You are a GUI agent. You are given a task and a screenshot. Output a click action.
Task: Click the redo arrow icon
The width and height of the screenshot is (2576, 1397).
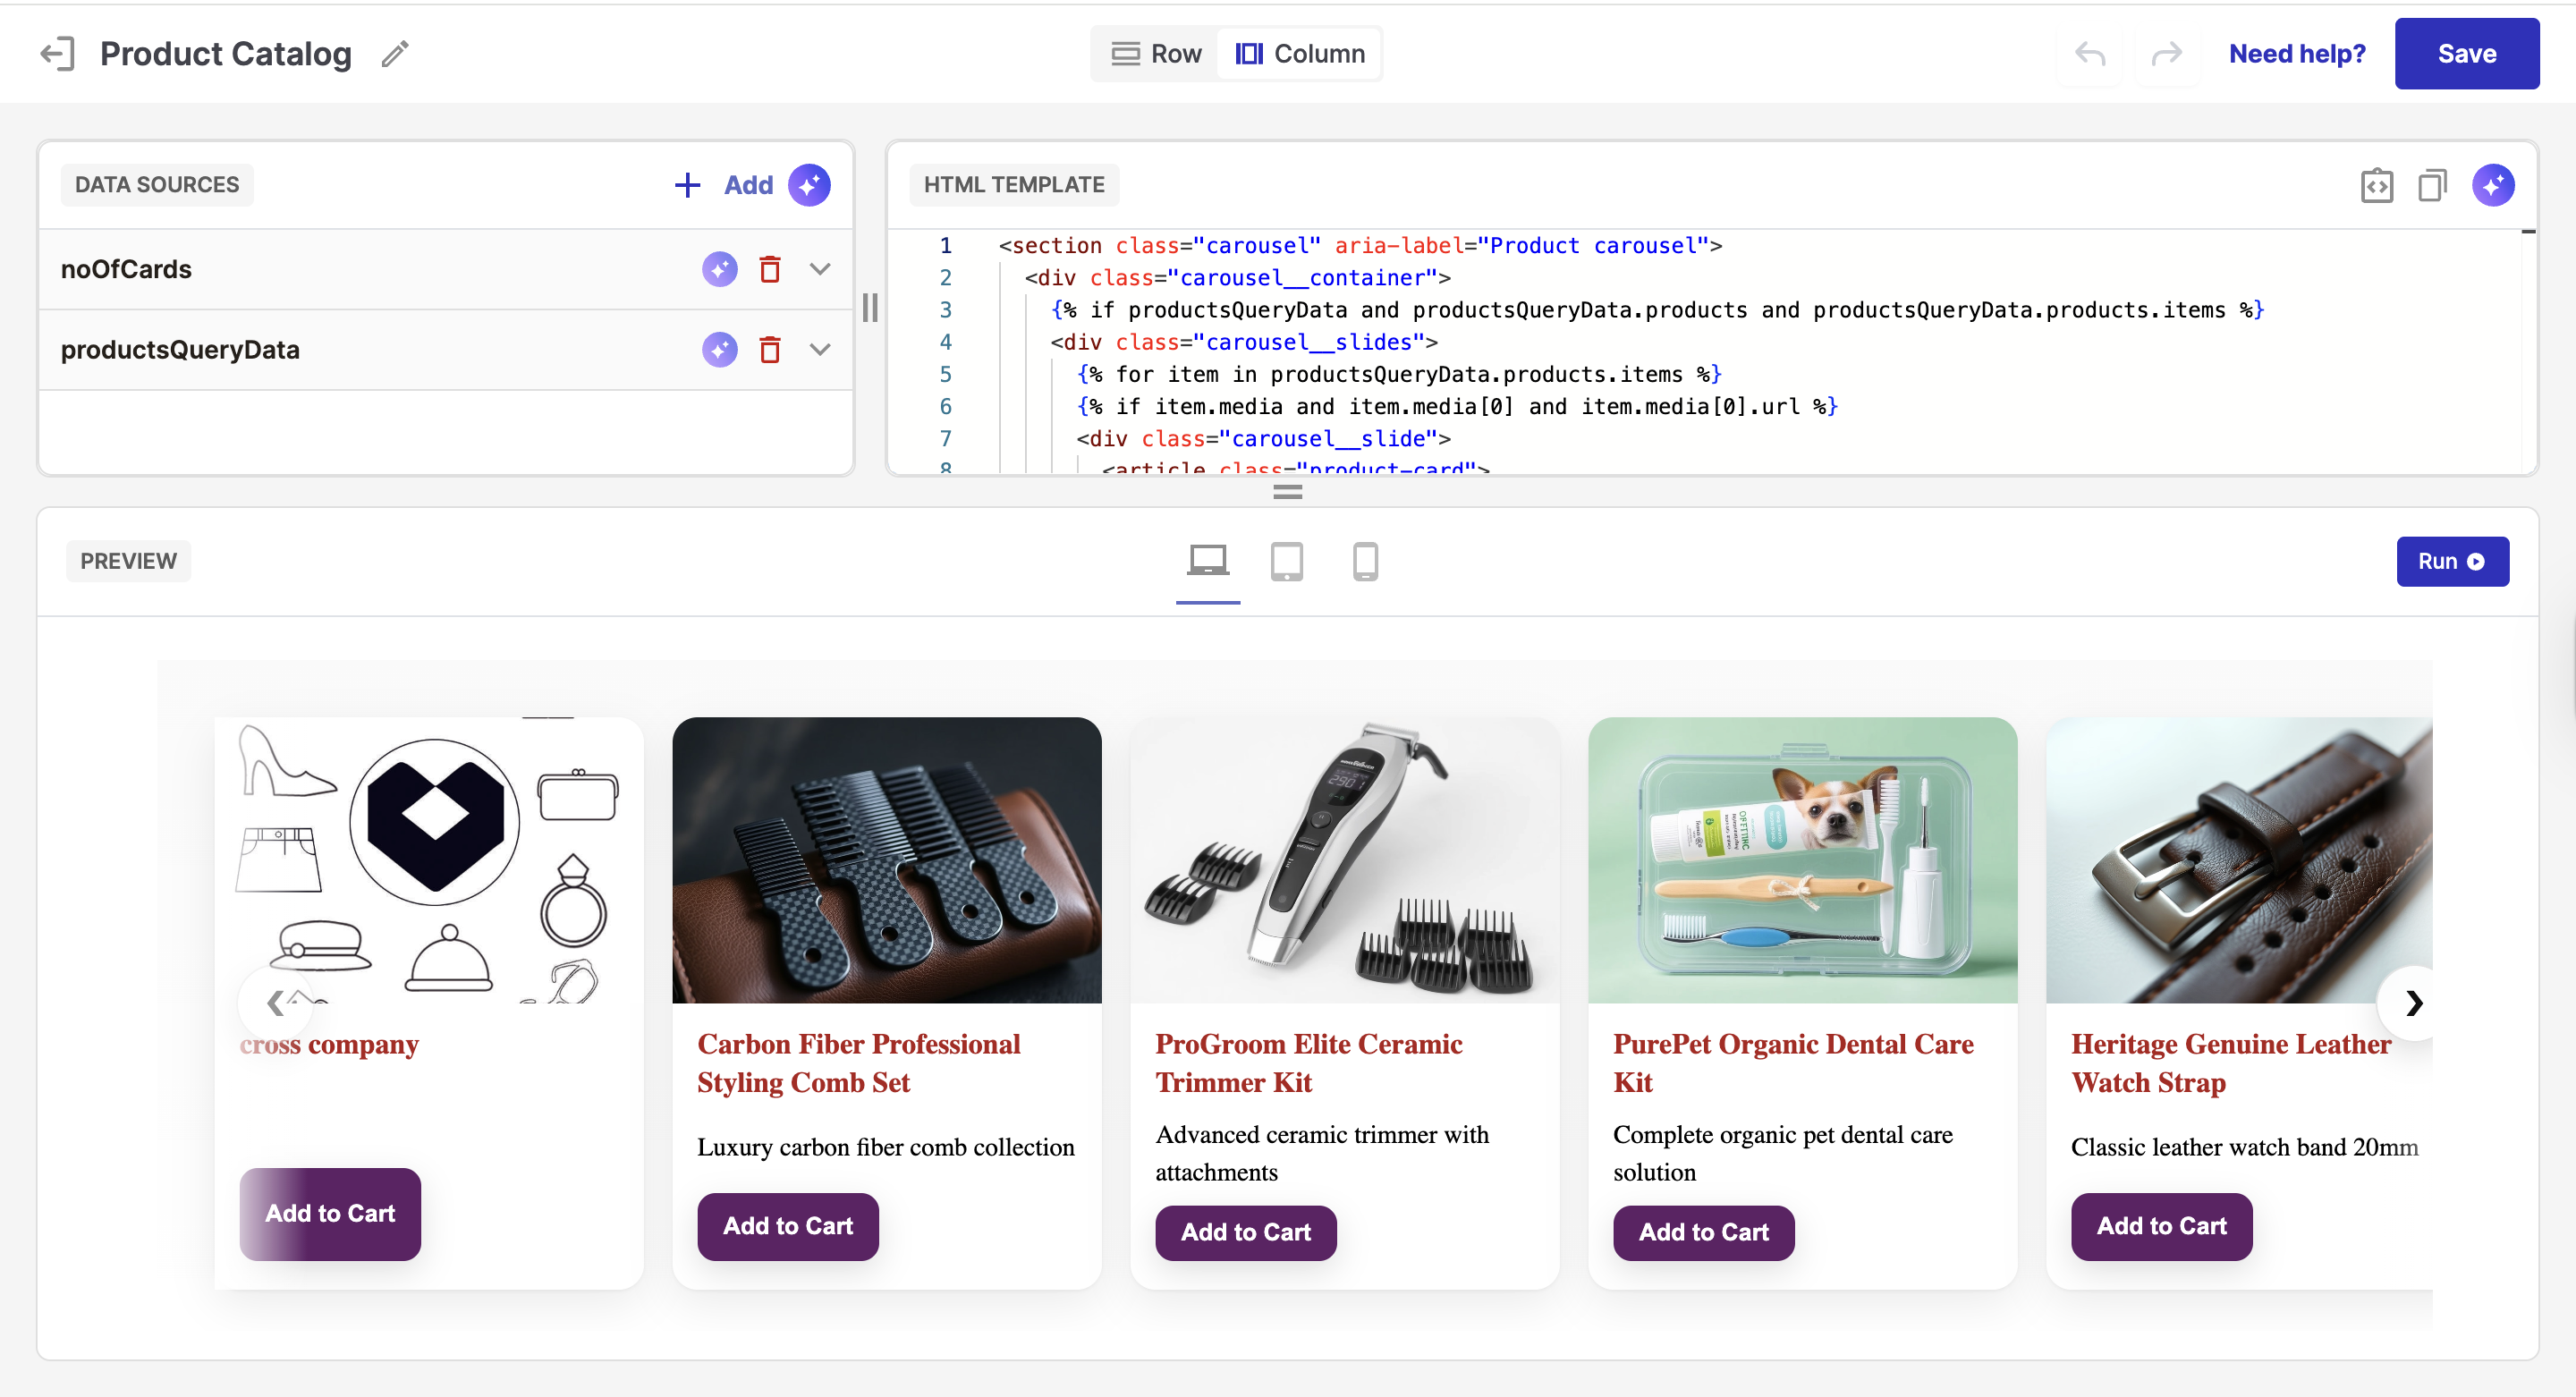pos(2166,53)
